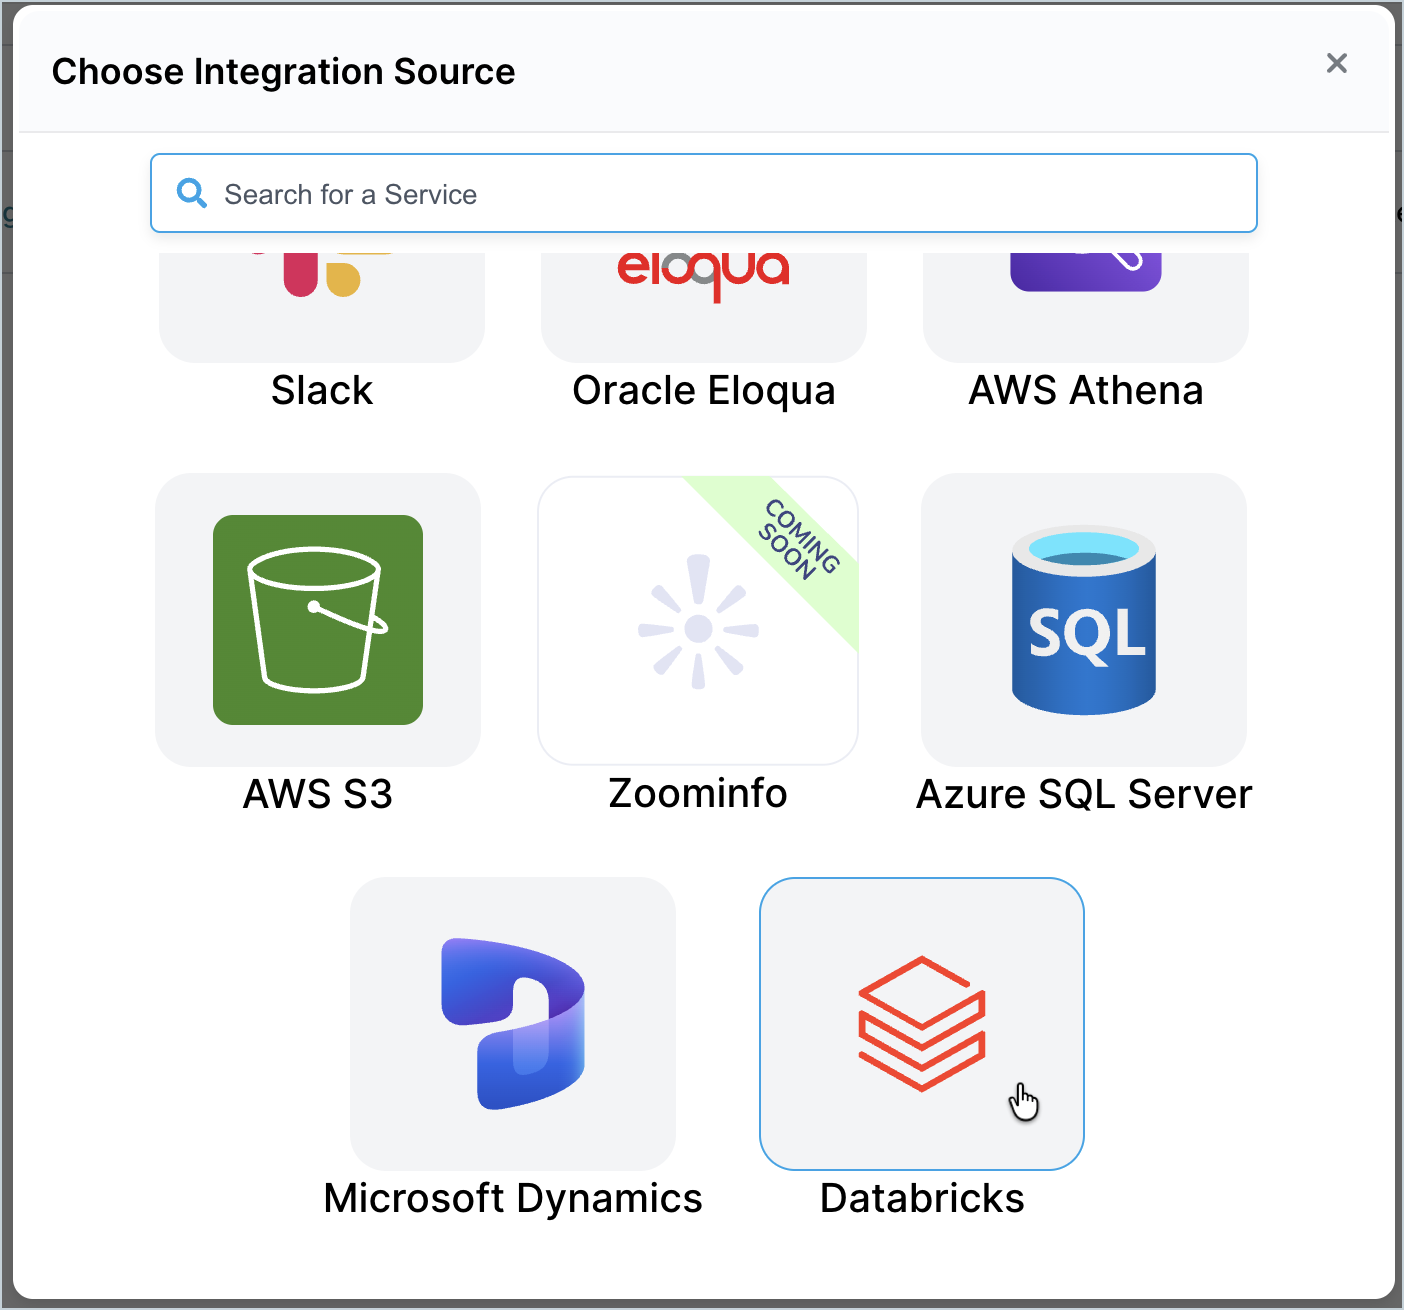This screenshot has width=1404, height=1310.
Task: Select the green AWS S3 bucket icon
Action: click(x=318, y=620)
